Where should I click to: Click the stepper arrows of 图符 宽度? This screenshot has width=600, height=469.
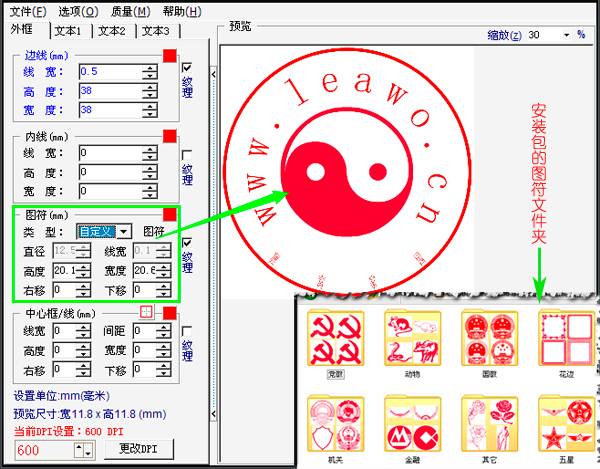point(163,271)
